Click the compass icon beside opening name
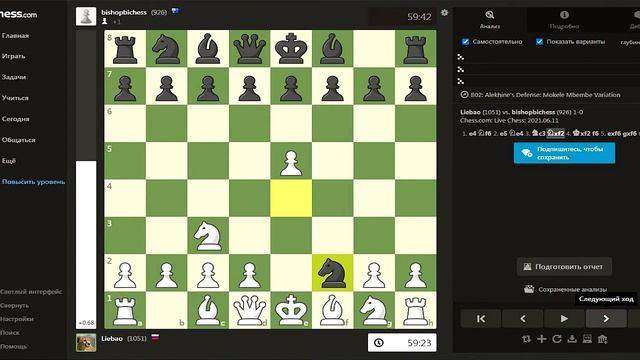Image resolution: width=640 pixels, height=360 pixels. pyautogui.click(x=464, y=95)
